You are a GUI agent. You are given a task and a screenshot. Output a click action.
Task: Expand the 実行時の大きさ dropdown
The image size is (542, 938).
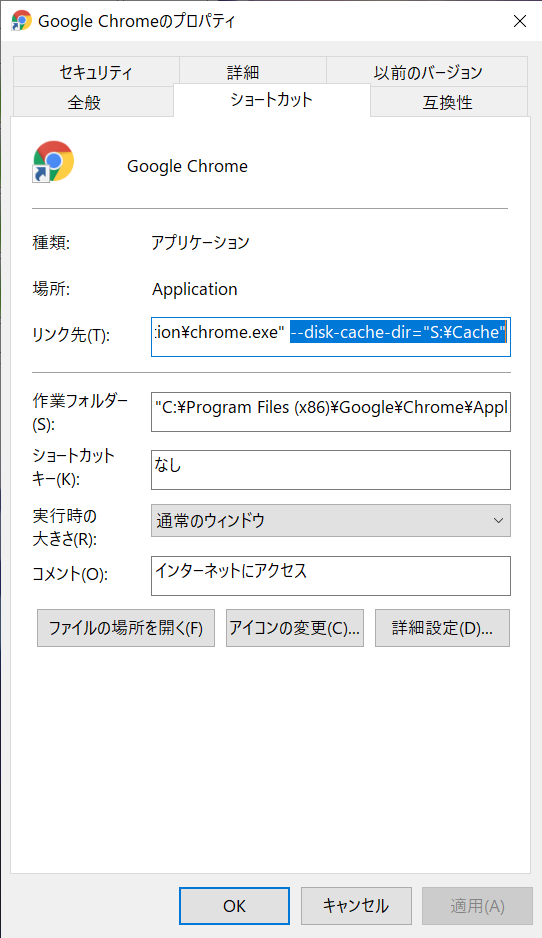(331, 520)
